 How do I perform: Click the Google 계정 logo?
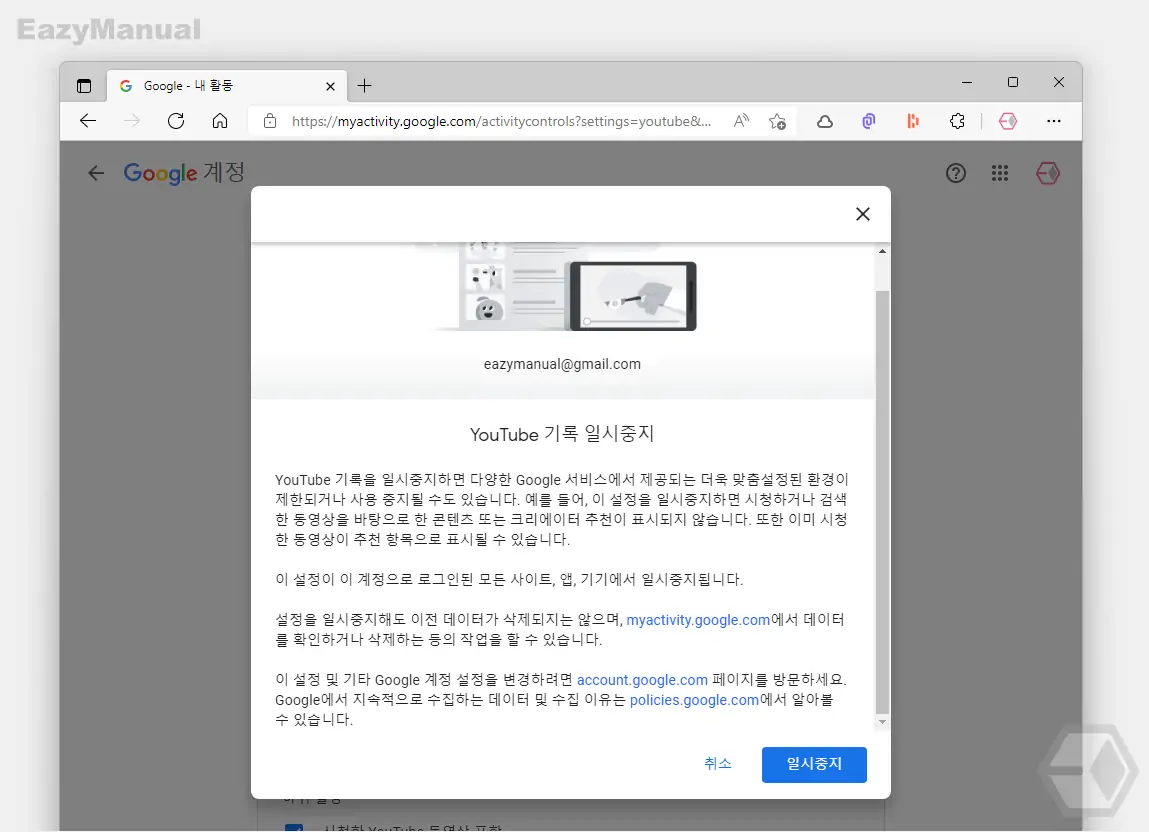point(184,173)
